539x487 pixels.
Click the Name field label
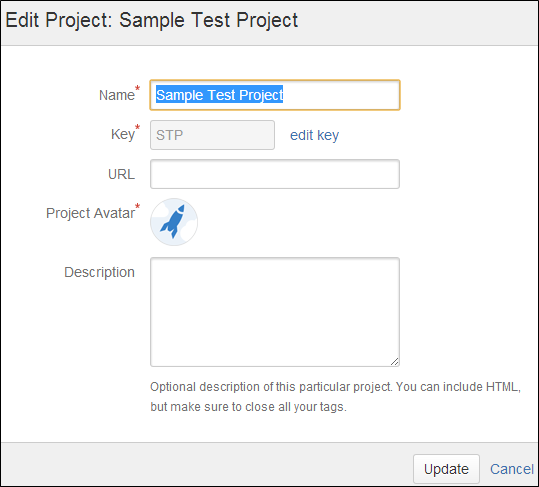pyautogui.click(x=117, y=95)
